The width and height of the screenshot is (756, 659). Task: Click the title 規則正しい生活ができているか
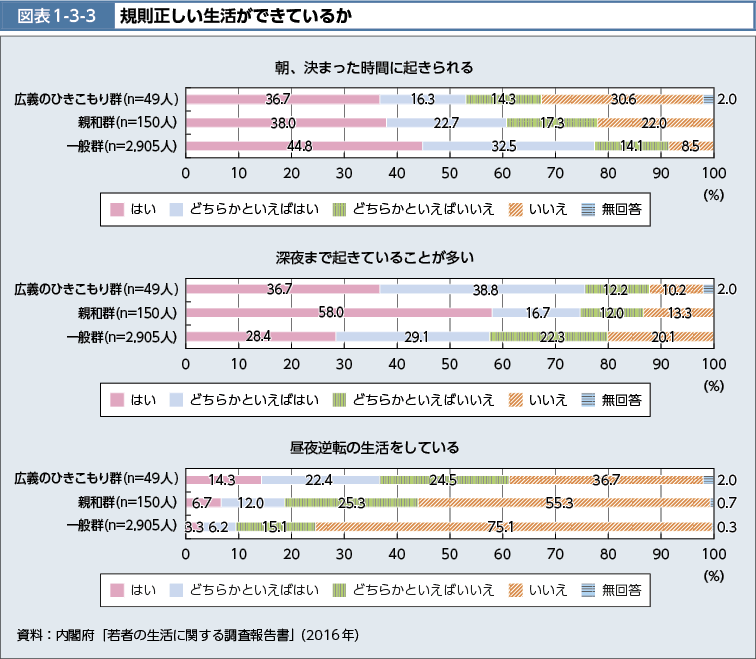click(234, 17)
